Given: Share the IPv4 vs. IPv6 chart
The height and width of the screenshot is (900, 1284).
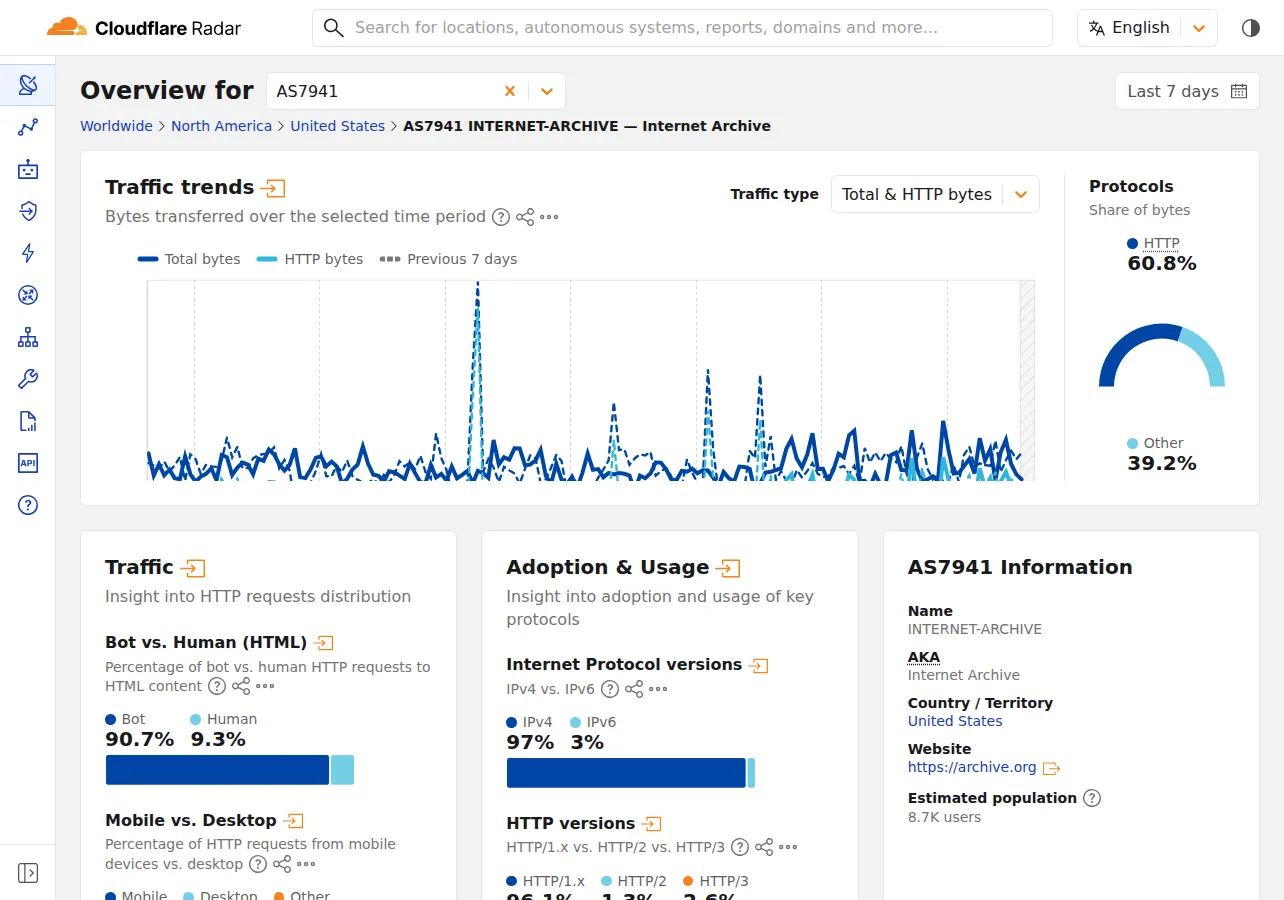Looking at the screenshot, I should [x=634, y=689].
